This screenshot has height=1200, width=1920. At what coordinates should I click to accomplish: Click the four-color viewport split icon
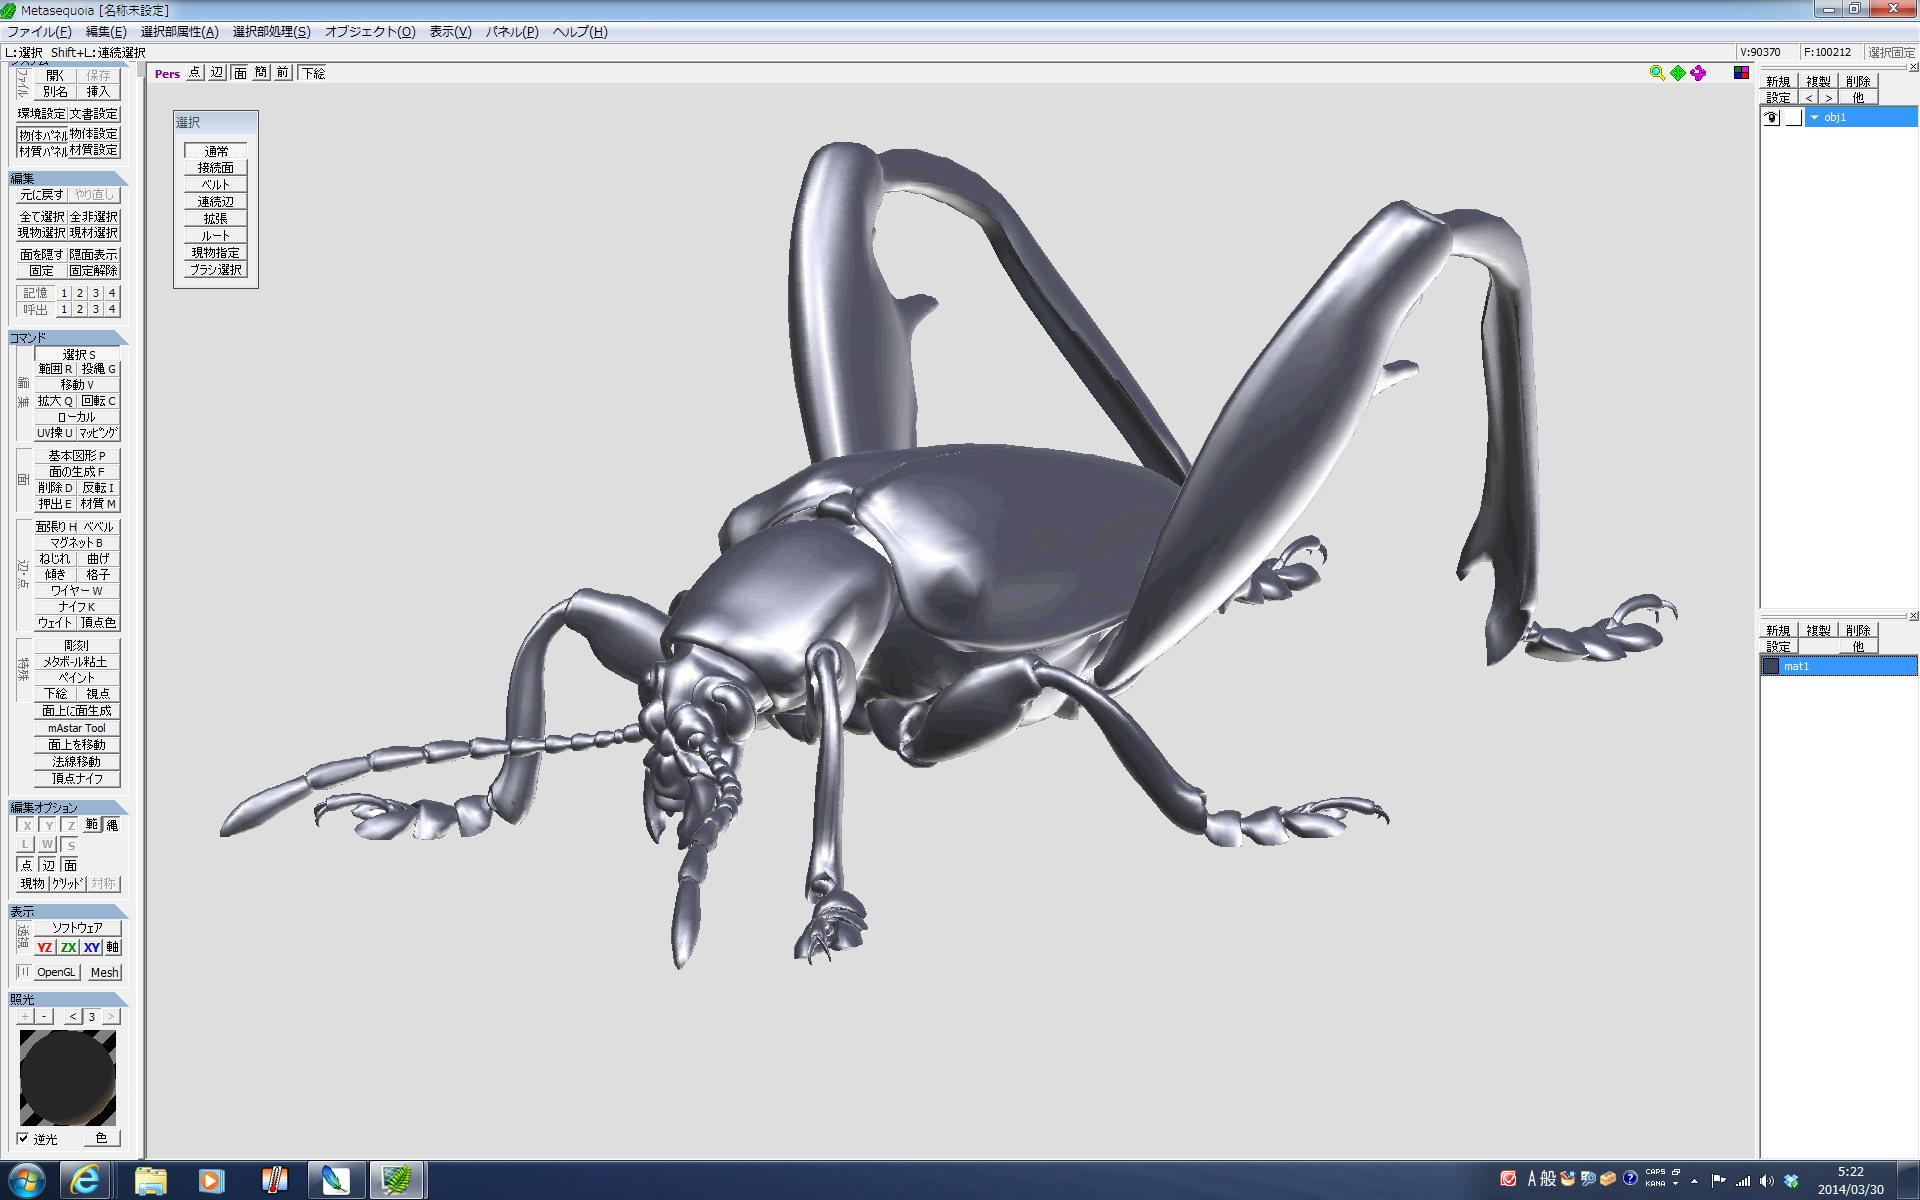pyautogui.click(x=1741, y=73)
